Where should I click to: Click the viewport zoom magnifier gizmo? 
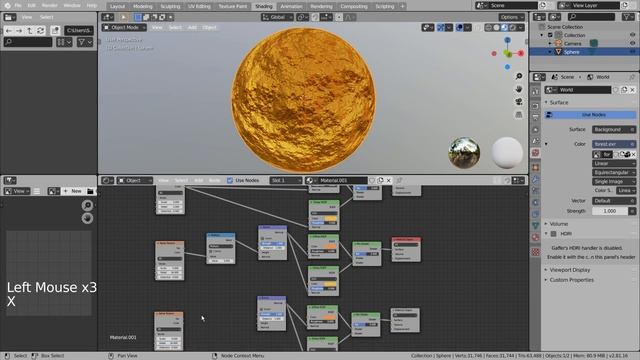point(519,76)
